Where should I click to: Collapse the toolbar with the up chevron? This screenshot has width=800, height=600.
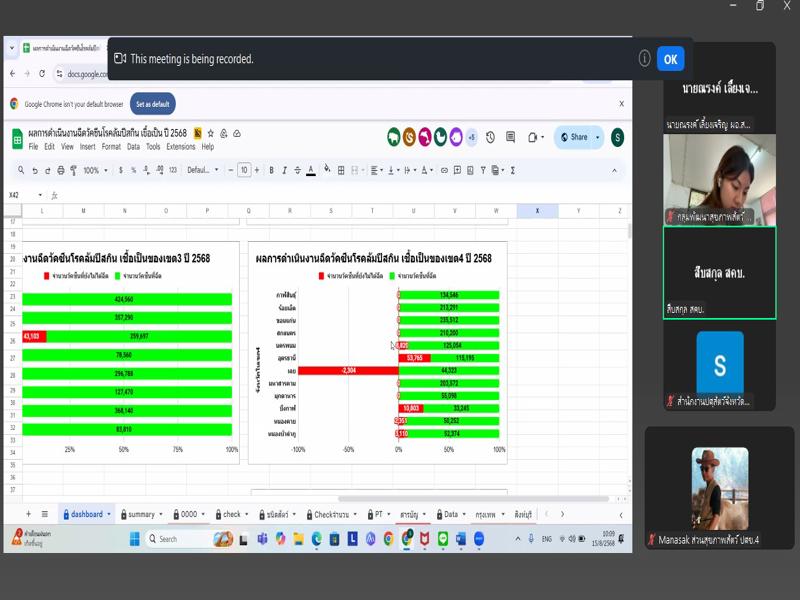pos(614,170)
